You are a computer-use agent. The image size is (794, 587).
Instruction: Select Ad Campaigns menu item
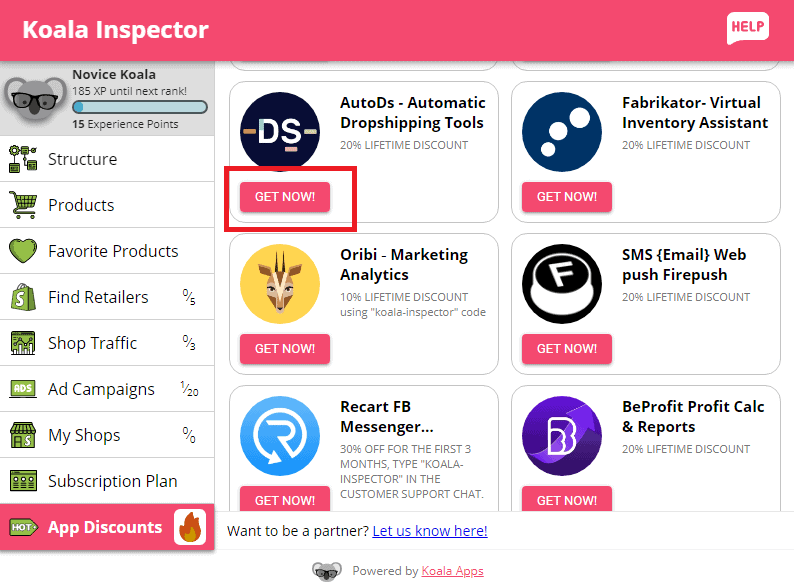click(107, 389)
